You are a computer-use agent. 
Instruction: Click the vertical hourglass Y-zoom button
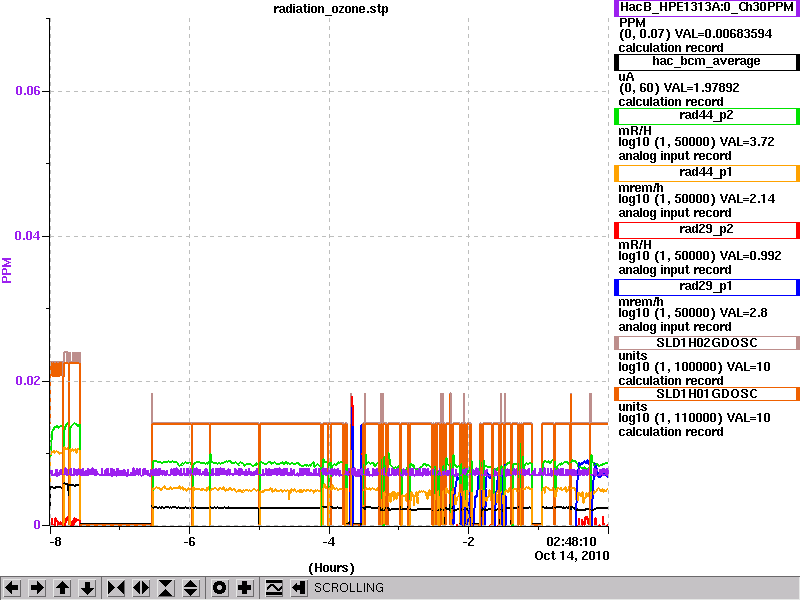click(x=166, y=588)
